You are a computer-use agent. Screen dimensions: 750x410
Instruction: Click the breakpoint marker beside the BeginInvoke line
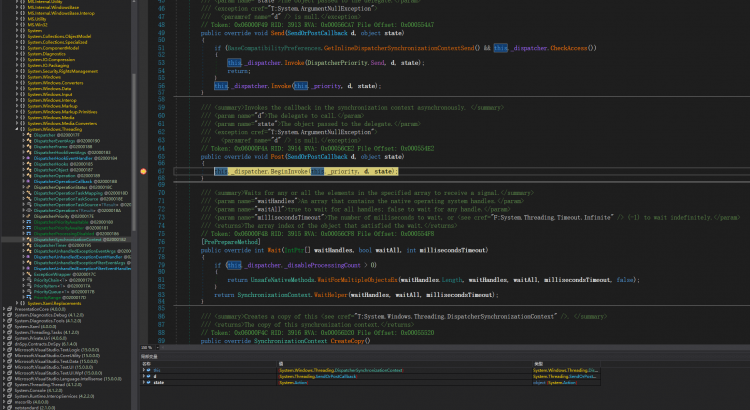144,172
